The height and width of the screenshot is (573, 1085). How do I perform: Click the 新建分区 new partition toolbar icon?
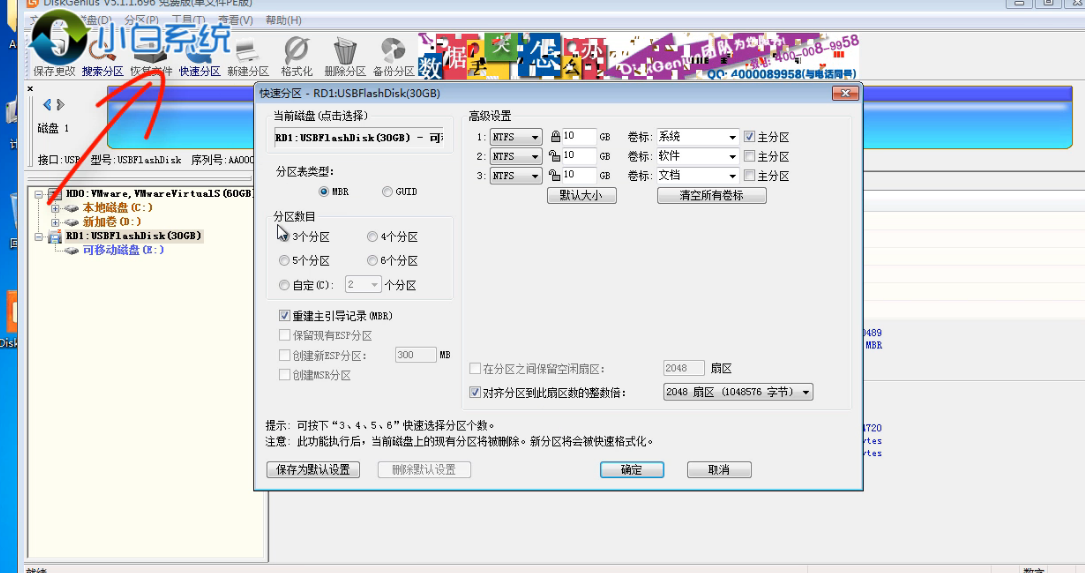tap(248, 56)
